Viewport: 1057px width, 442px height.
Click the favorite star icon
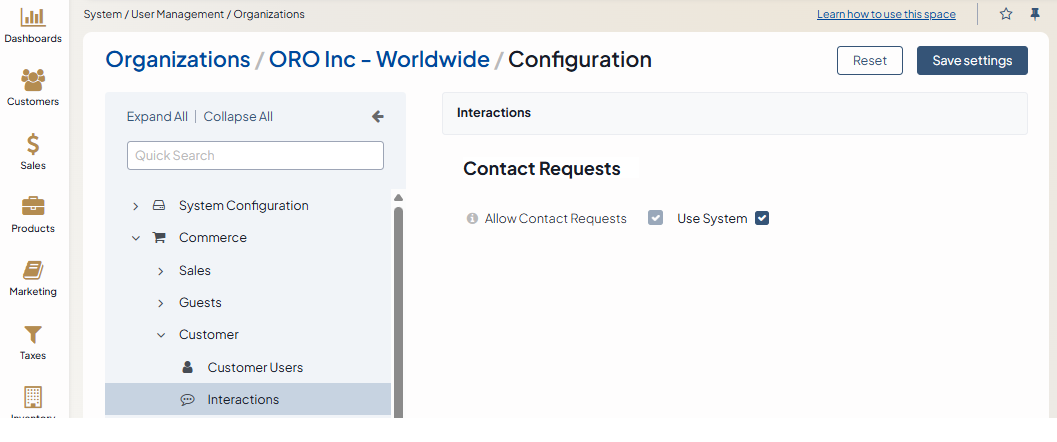pyautogui.click(x=1006, y=14)
